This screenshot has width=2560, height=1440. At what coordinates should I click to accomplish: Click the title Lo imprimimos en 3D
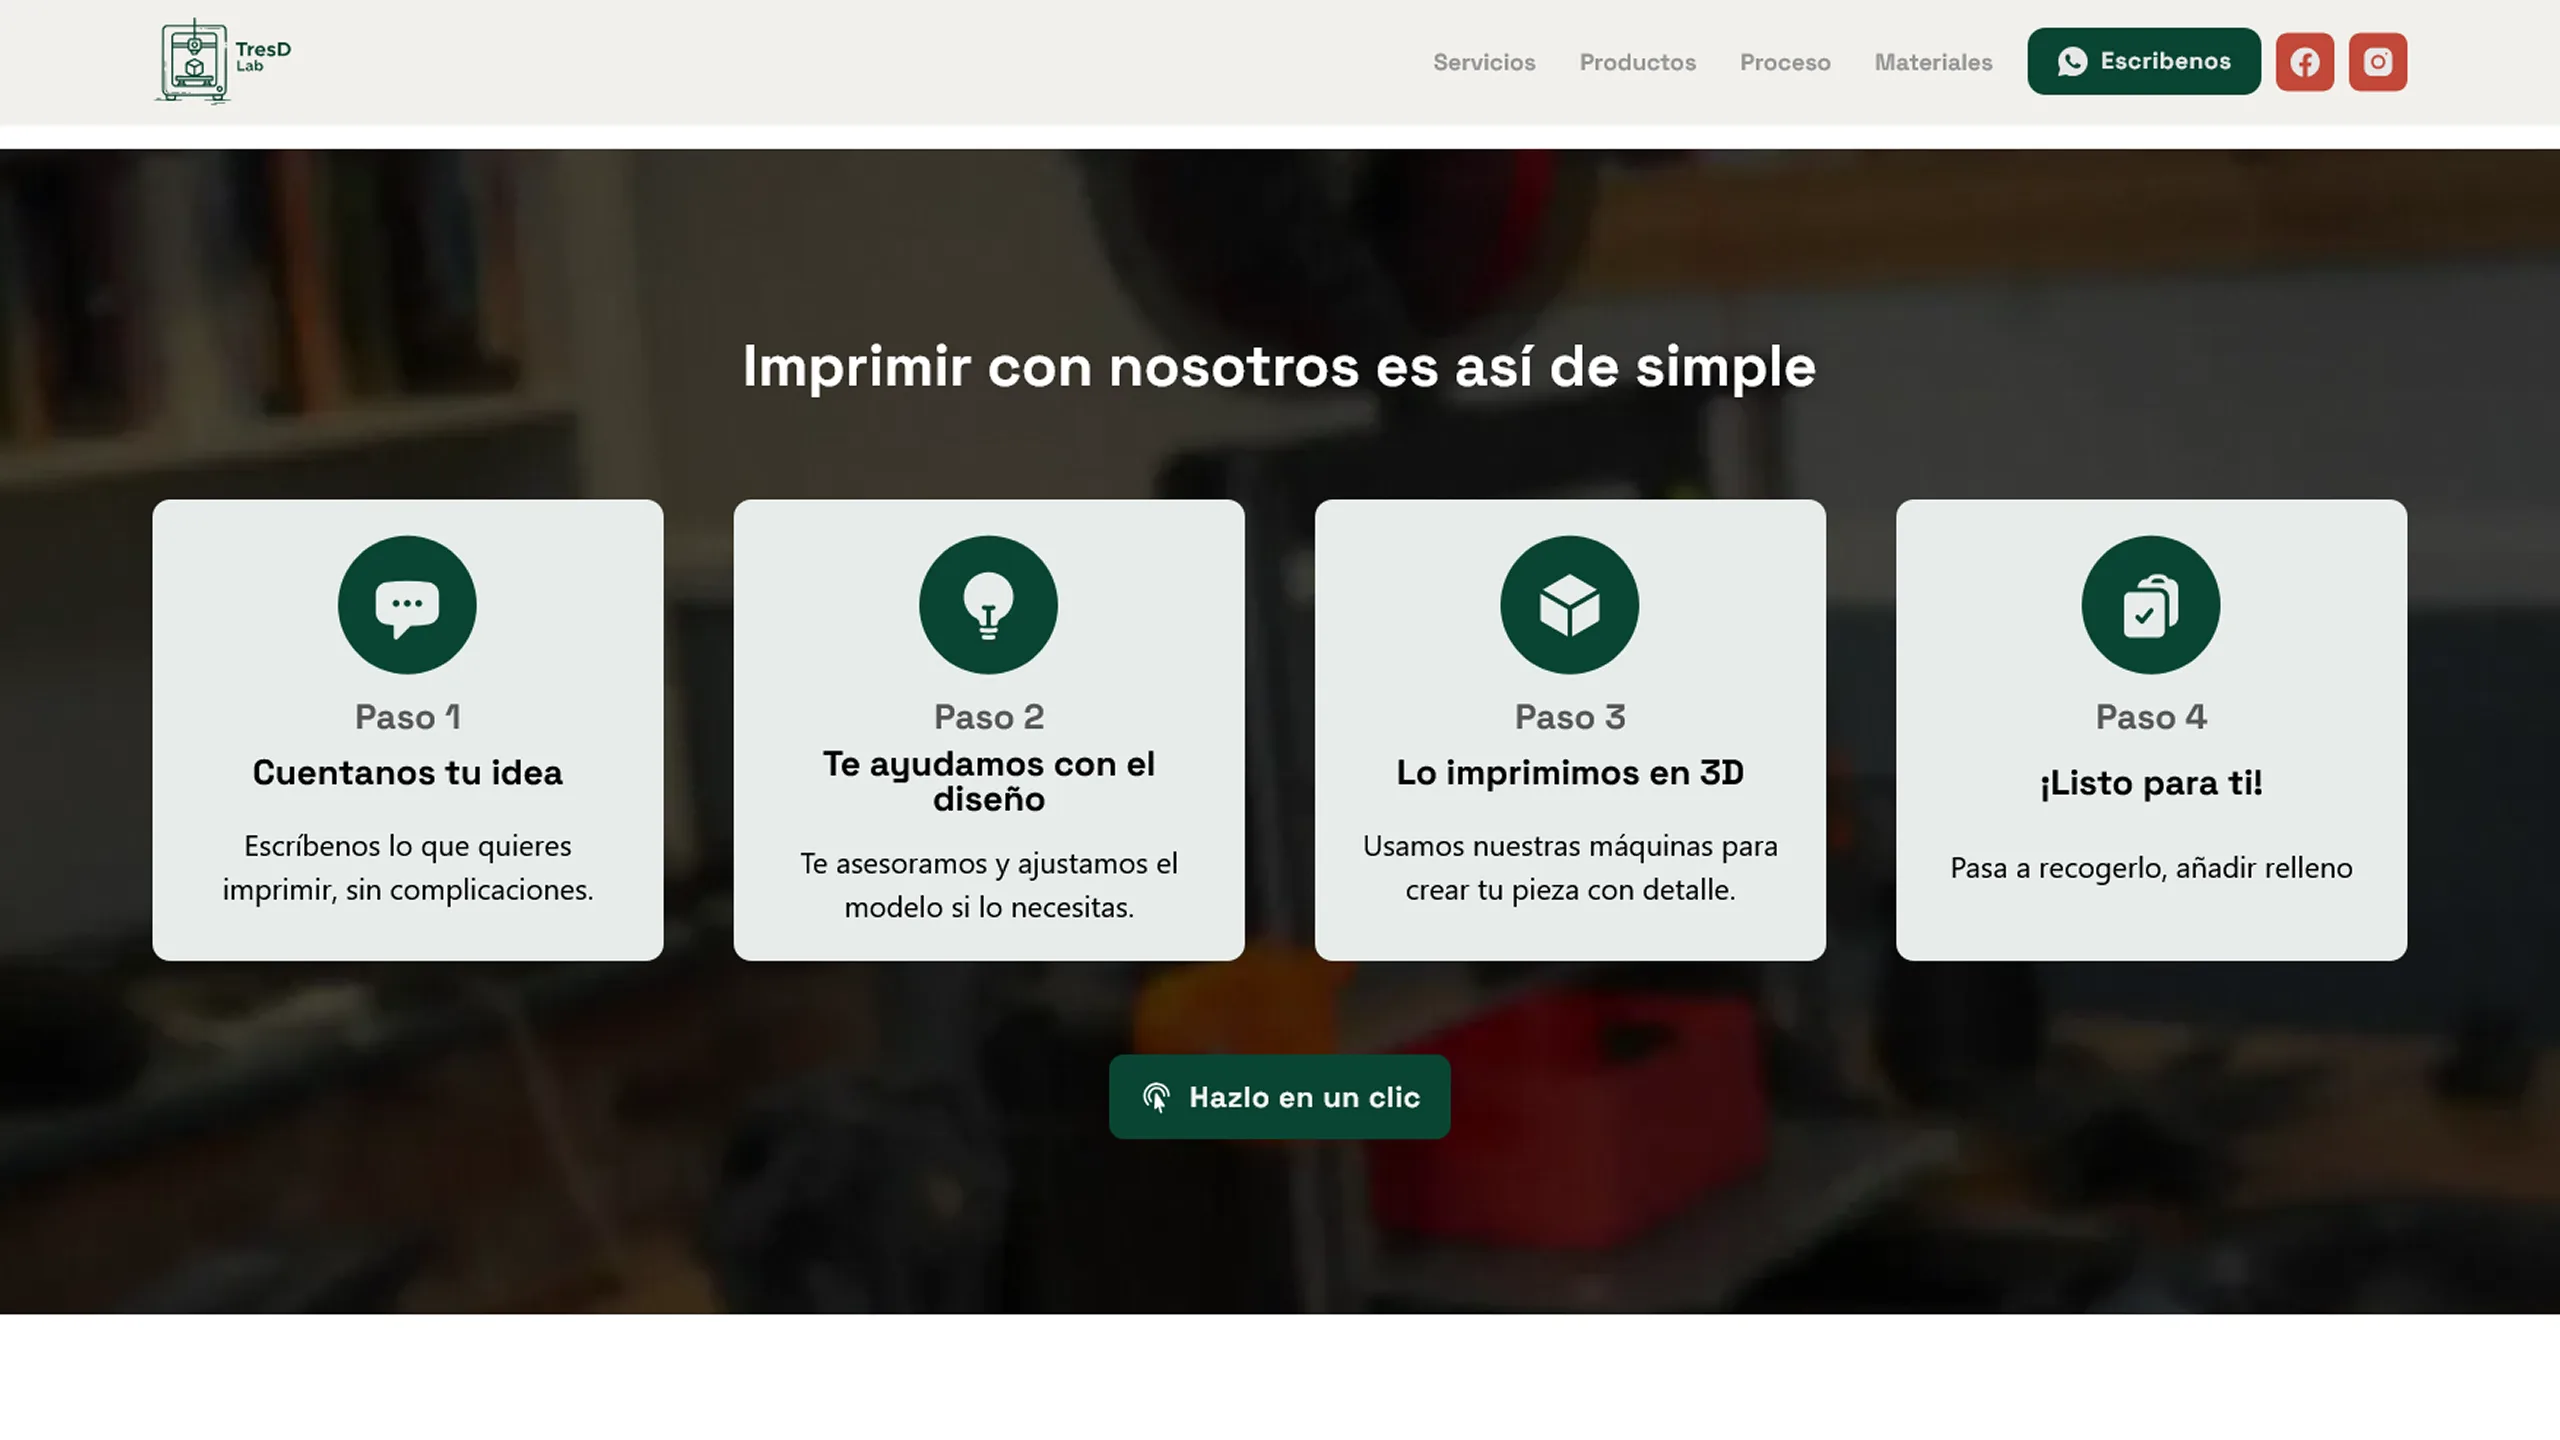pos(1570,773)
